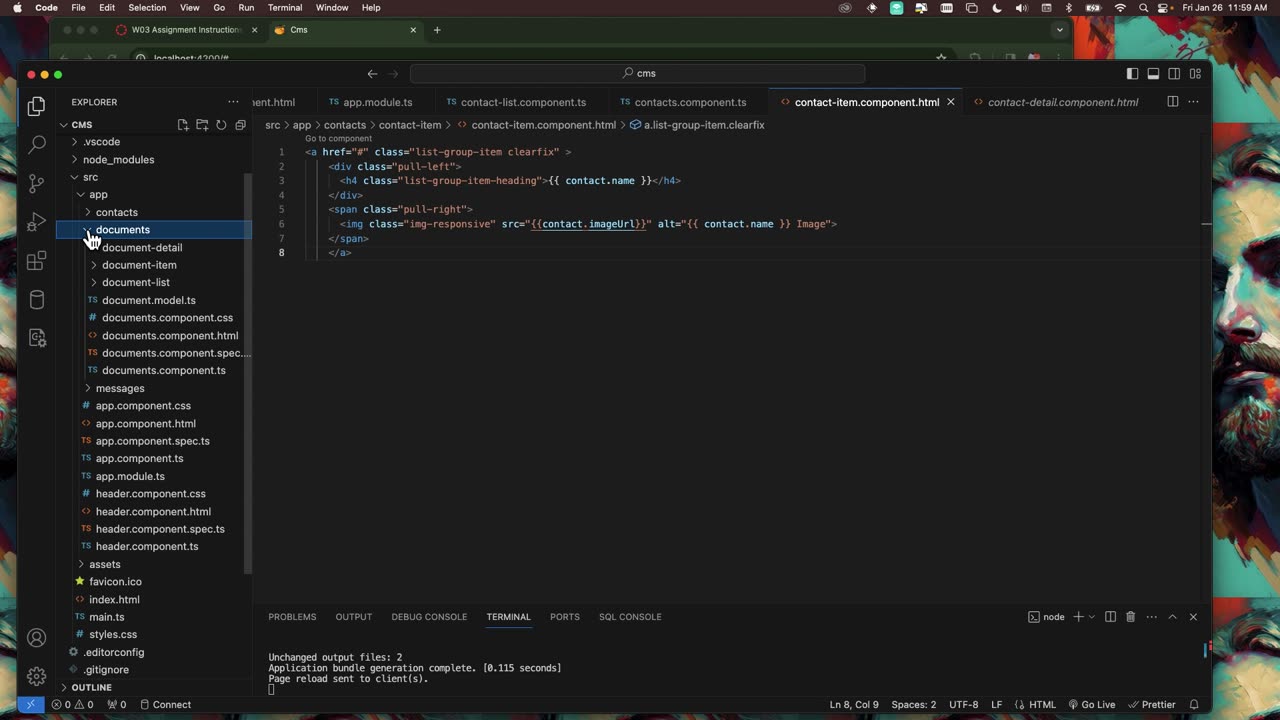Viewport: 1280px width, 720px height.
Task: Switch to contact-detail.component.html tab
Action: [1063, 102]
